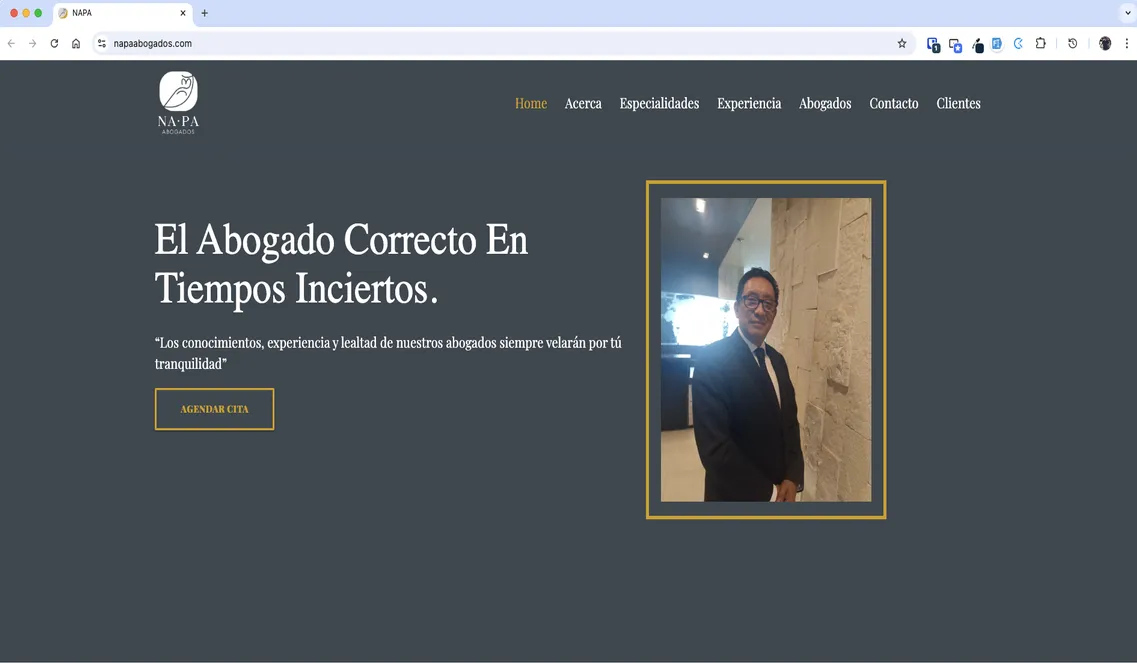Click the quote beginning Los conocimientos, experiencia
This screenshot has width=1137, height=663.
coord(388,353)
